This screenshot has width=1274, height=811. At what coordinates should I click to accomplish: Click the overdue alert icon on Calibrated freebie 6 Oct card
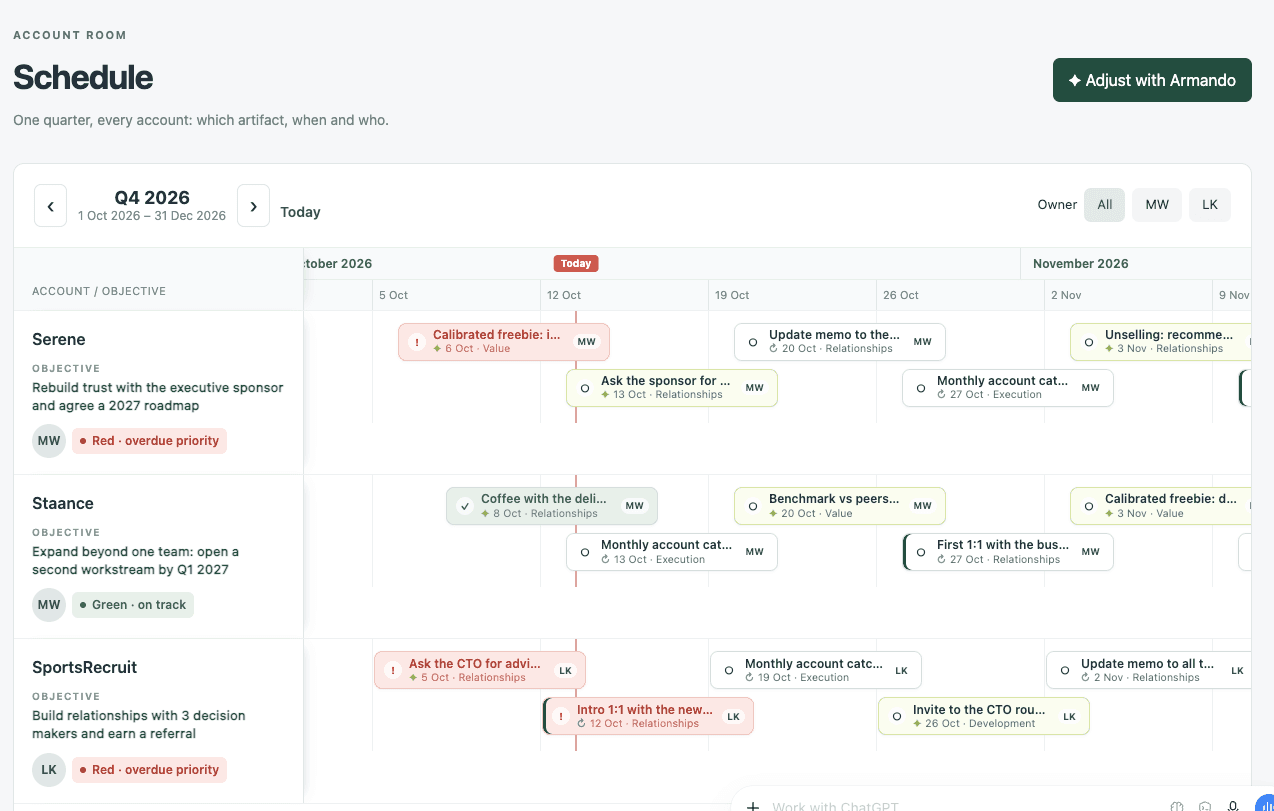coord(417,342)
